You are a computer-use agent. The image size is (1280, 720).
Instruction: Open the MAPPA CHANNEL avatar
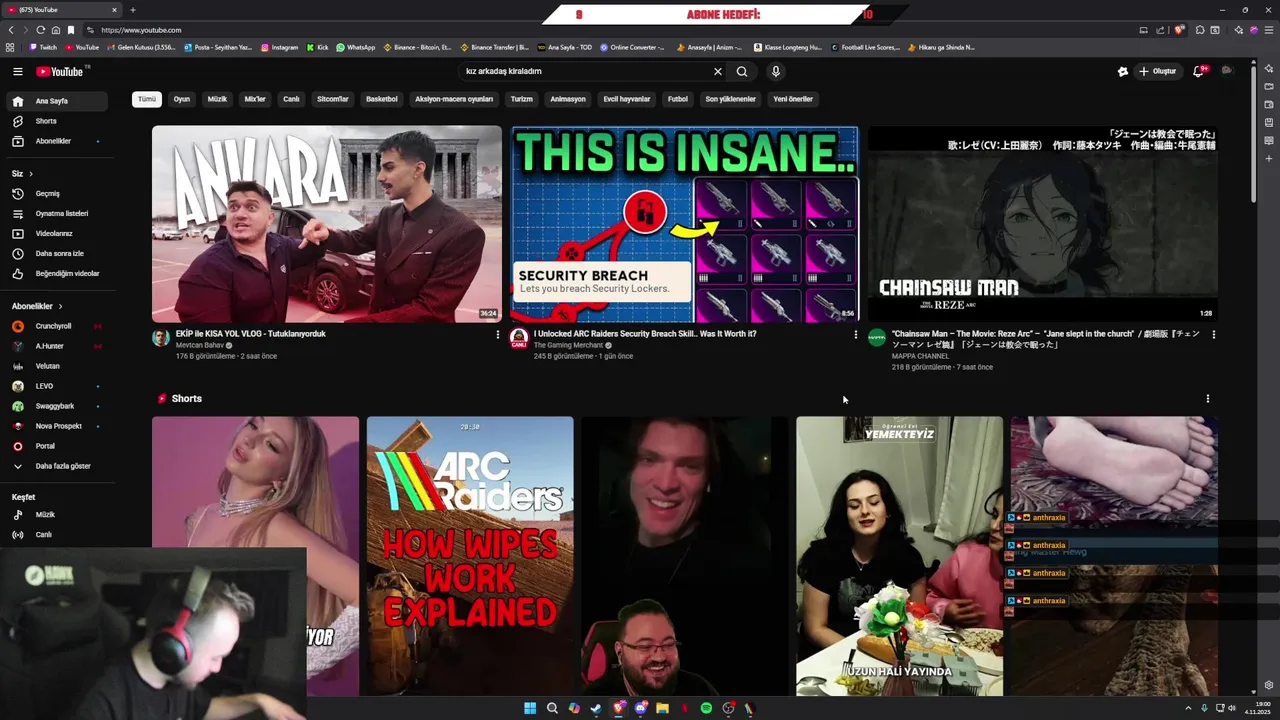(x=877, y=338)
